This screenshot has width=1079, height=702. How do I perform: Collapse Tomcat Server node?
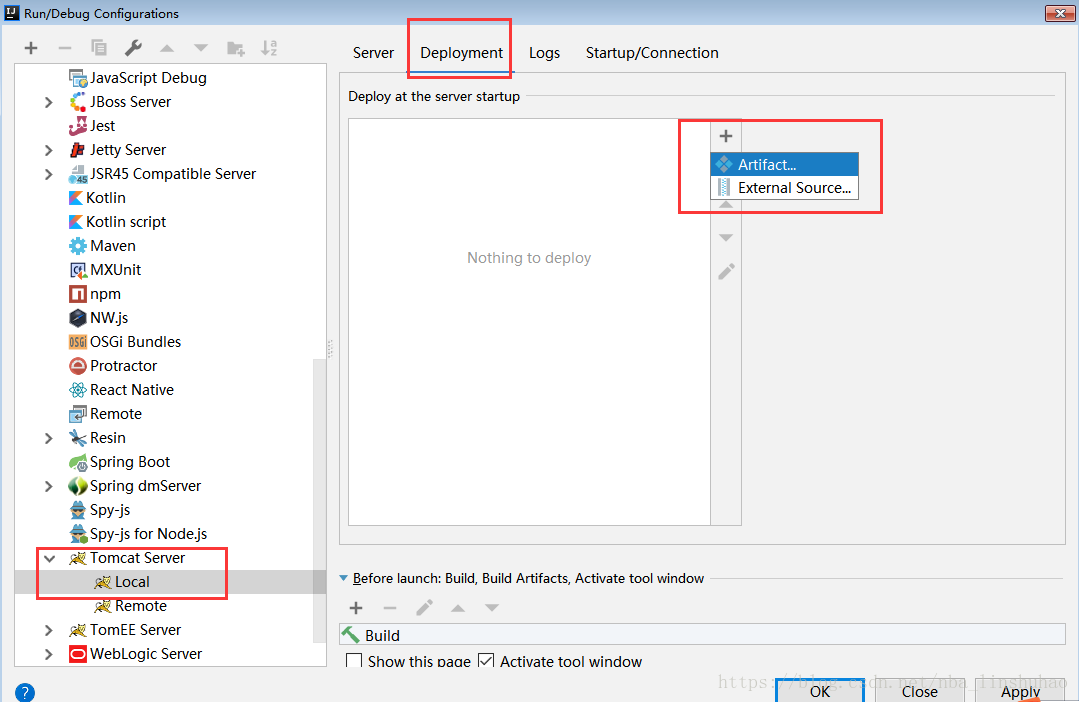[x=49, y=559]
